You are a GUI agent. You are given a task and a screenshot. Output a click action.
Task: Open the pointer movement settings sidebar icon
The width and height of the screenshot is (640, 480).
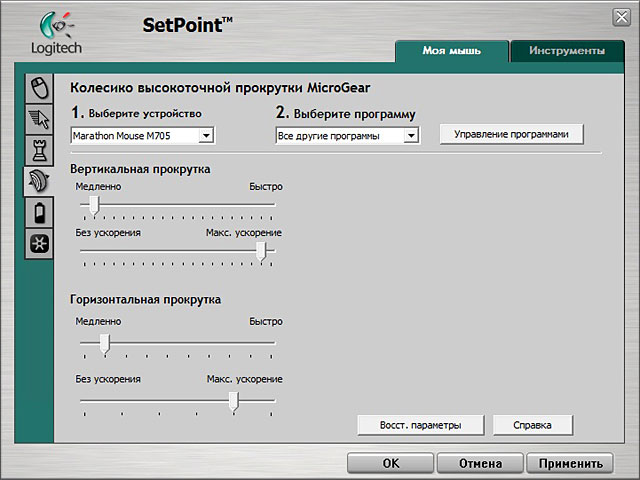39,120
